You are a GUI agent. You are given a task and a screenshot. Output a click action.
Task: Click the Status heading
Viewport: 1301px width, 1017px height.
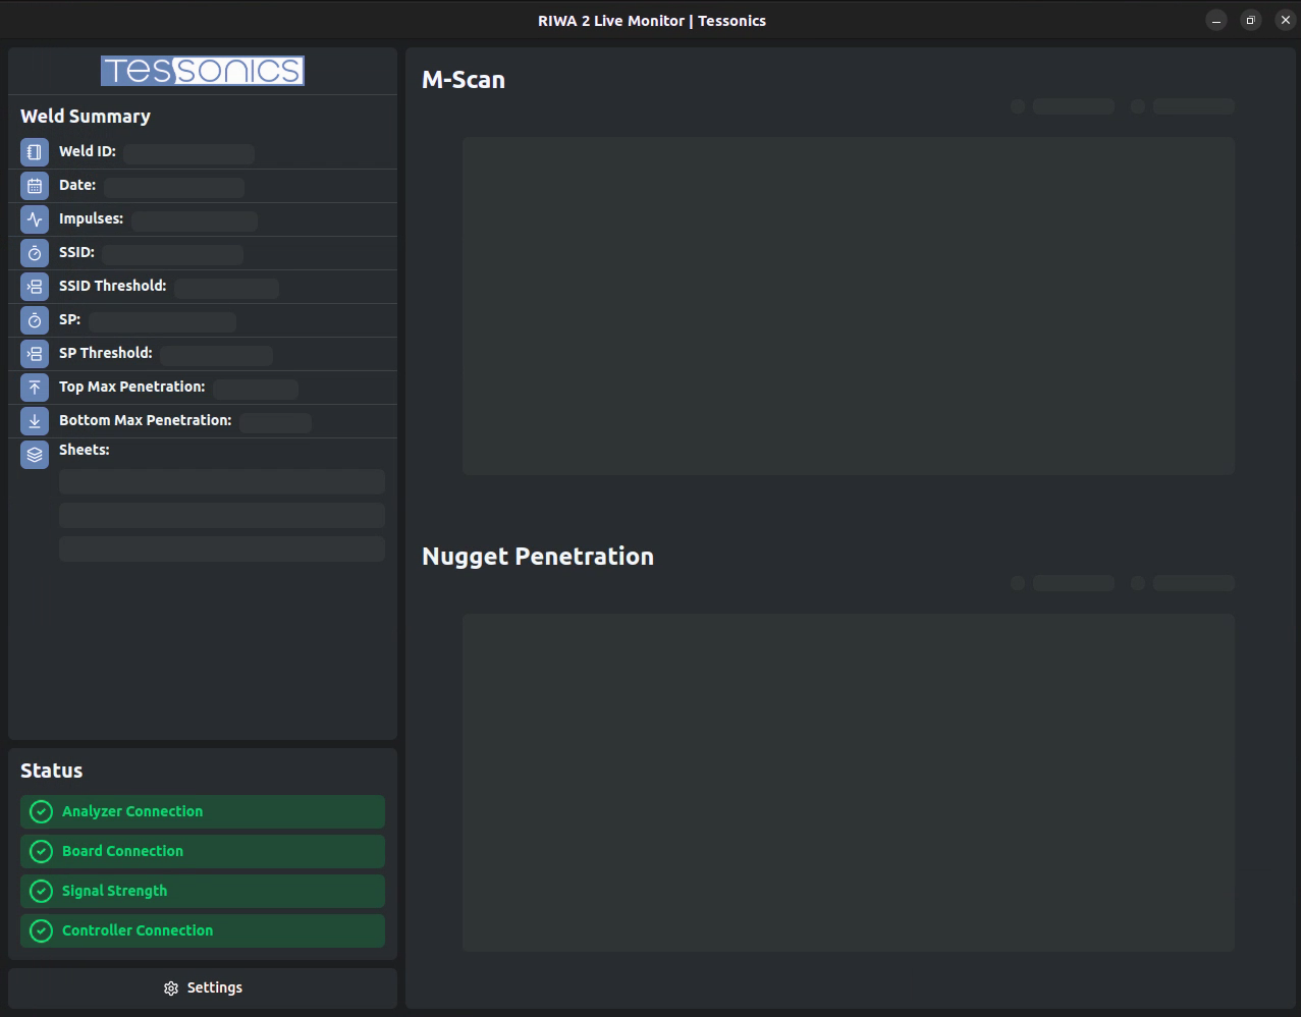point(51,771)
